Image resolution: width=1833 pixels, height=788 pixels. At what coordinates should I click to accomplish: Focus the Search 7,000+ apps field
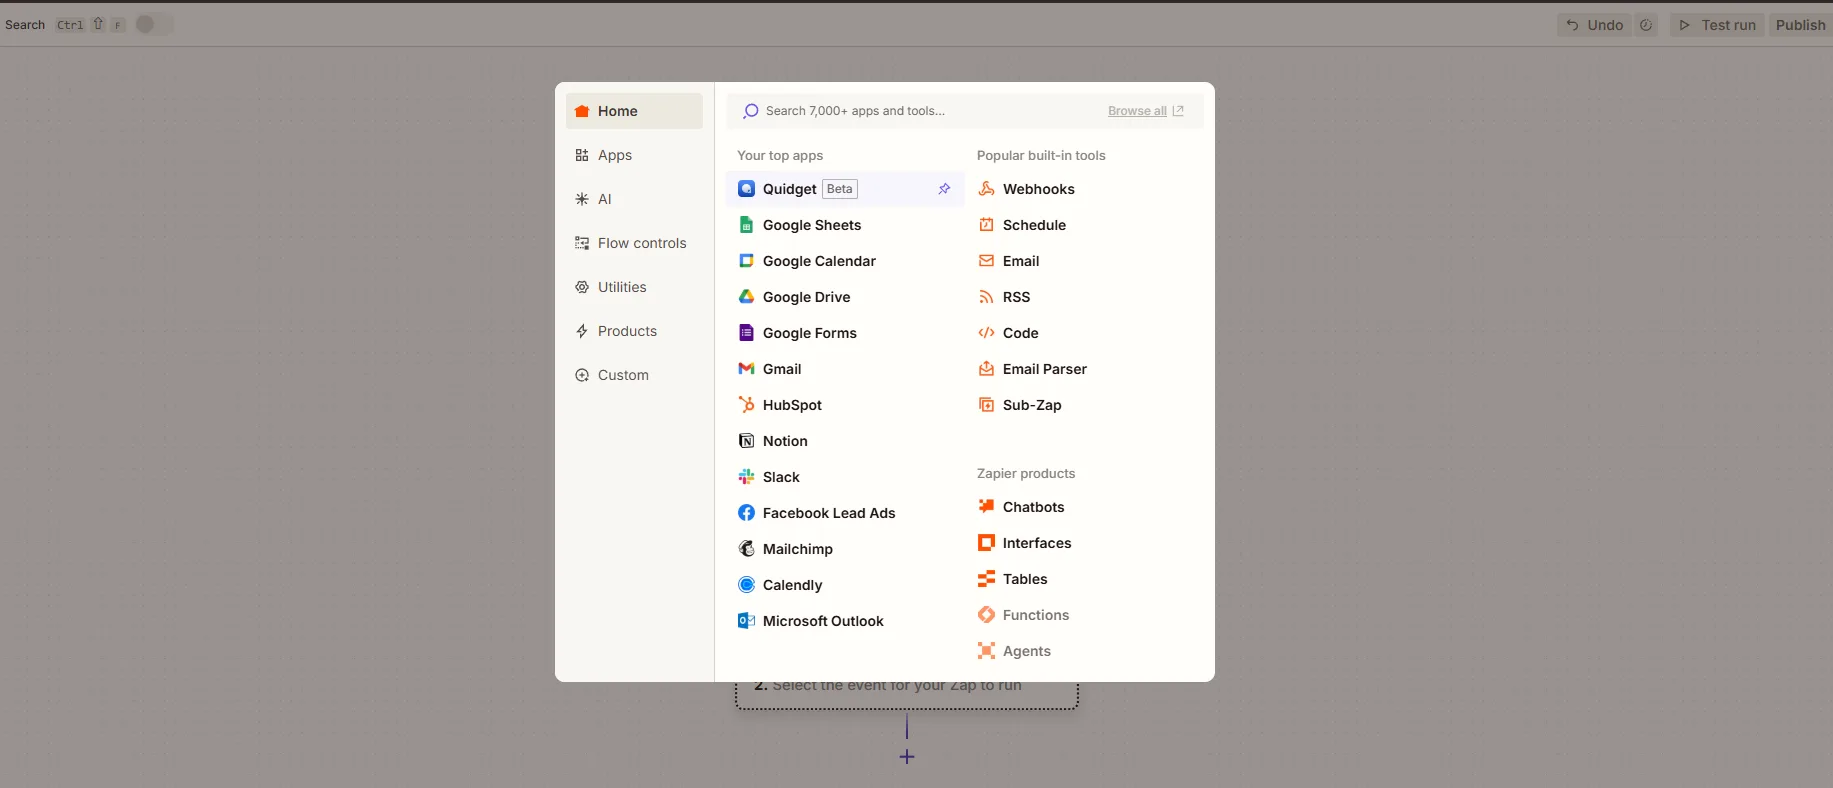[920, 111]
